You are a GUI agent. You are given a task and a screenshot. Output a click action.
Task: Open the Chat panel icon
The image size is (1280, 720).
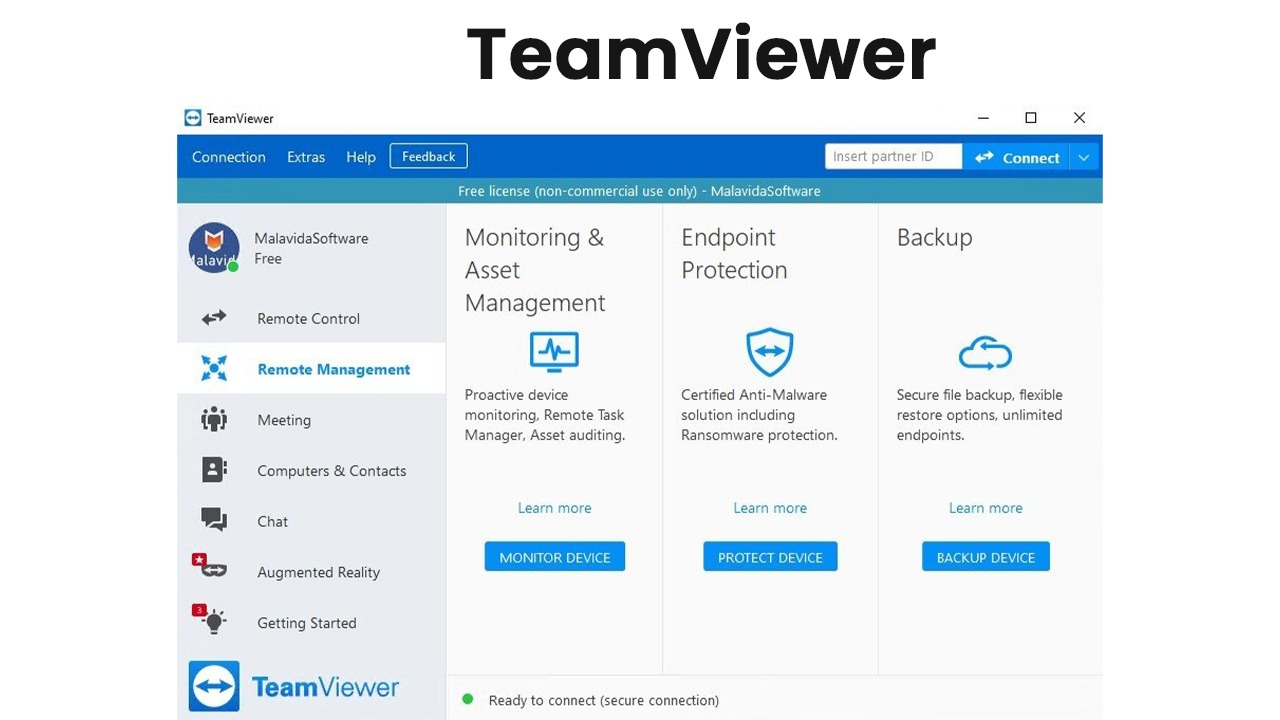(213, 521)
